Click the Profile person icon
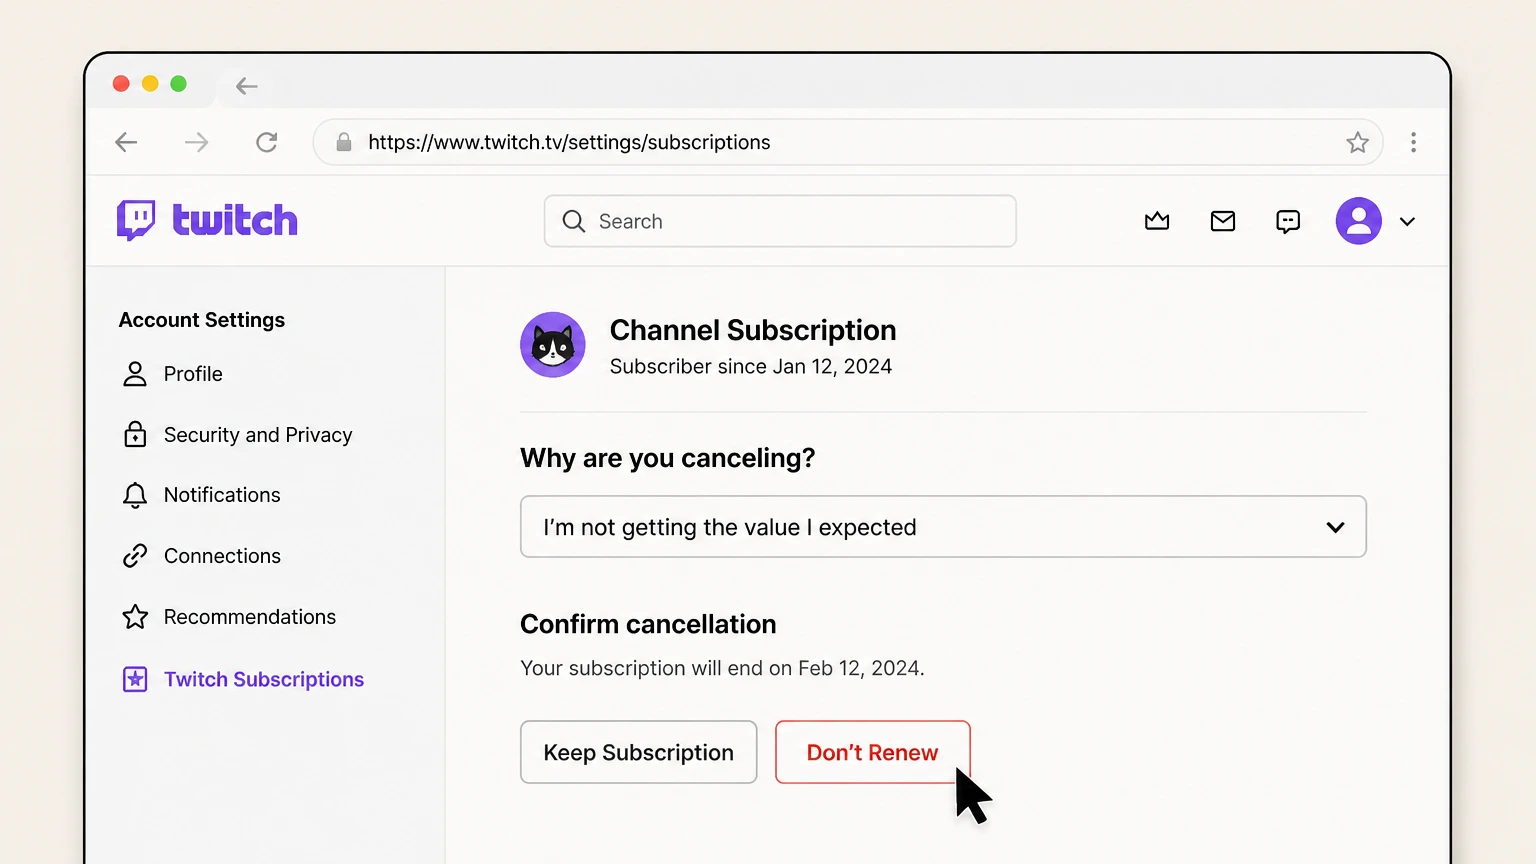Screen dimensions: 1536x864 pos(135,374)
